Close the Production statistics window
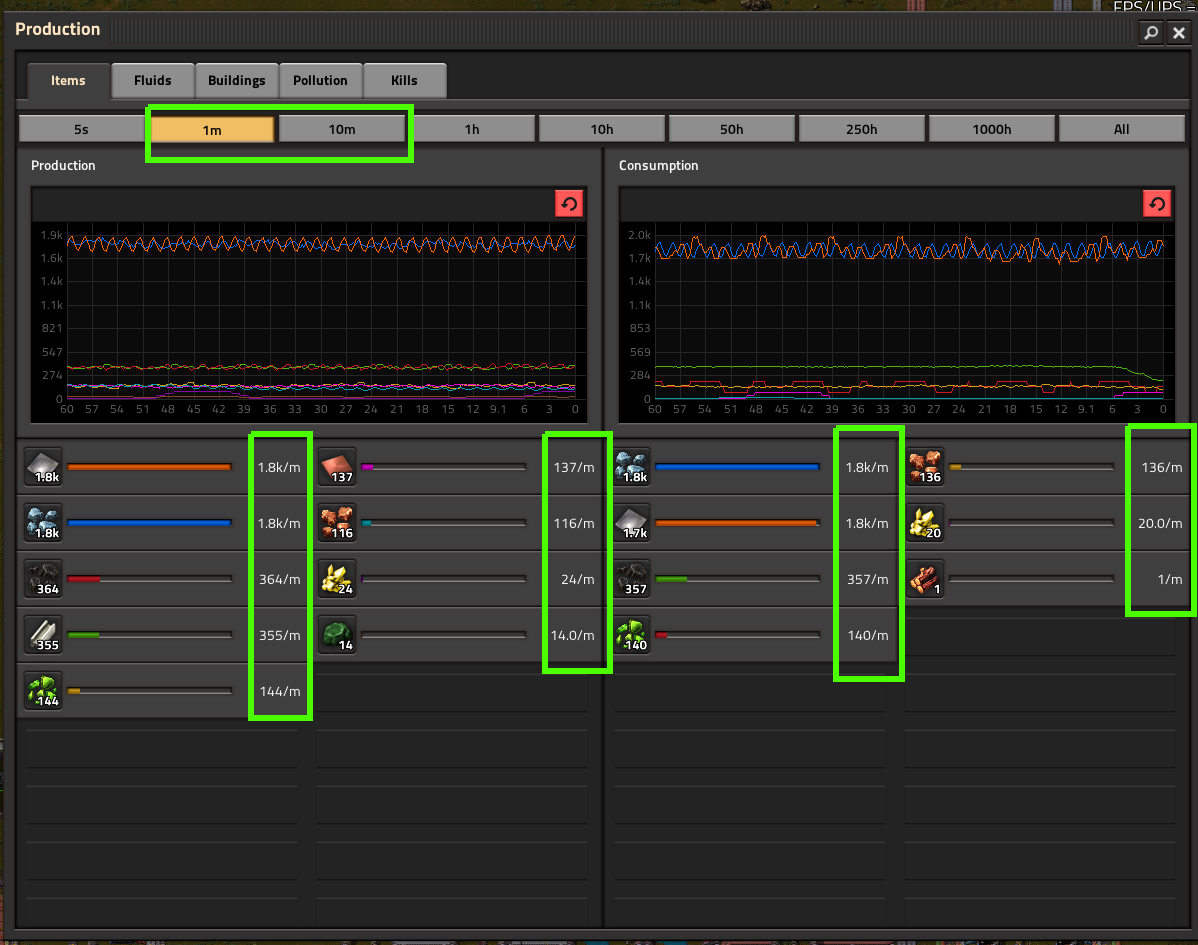 click(x=1179, y=33)
